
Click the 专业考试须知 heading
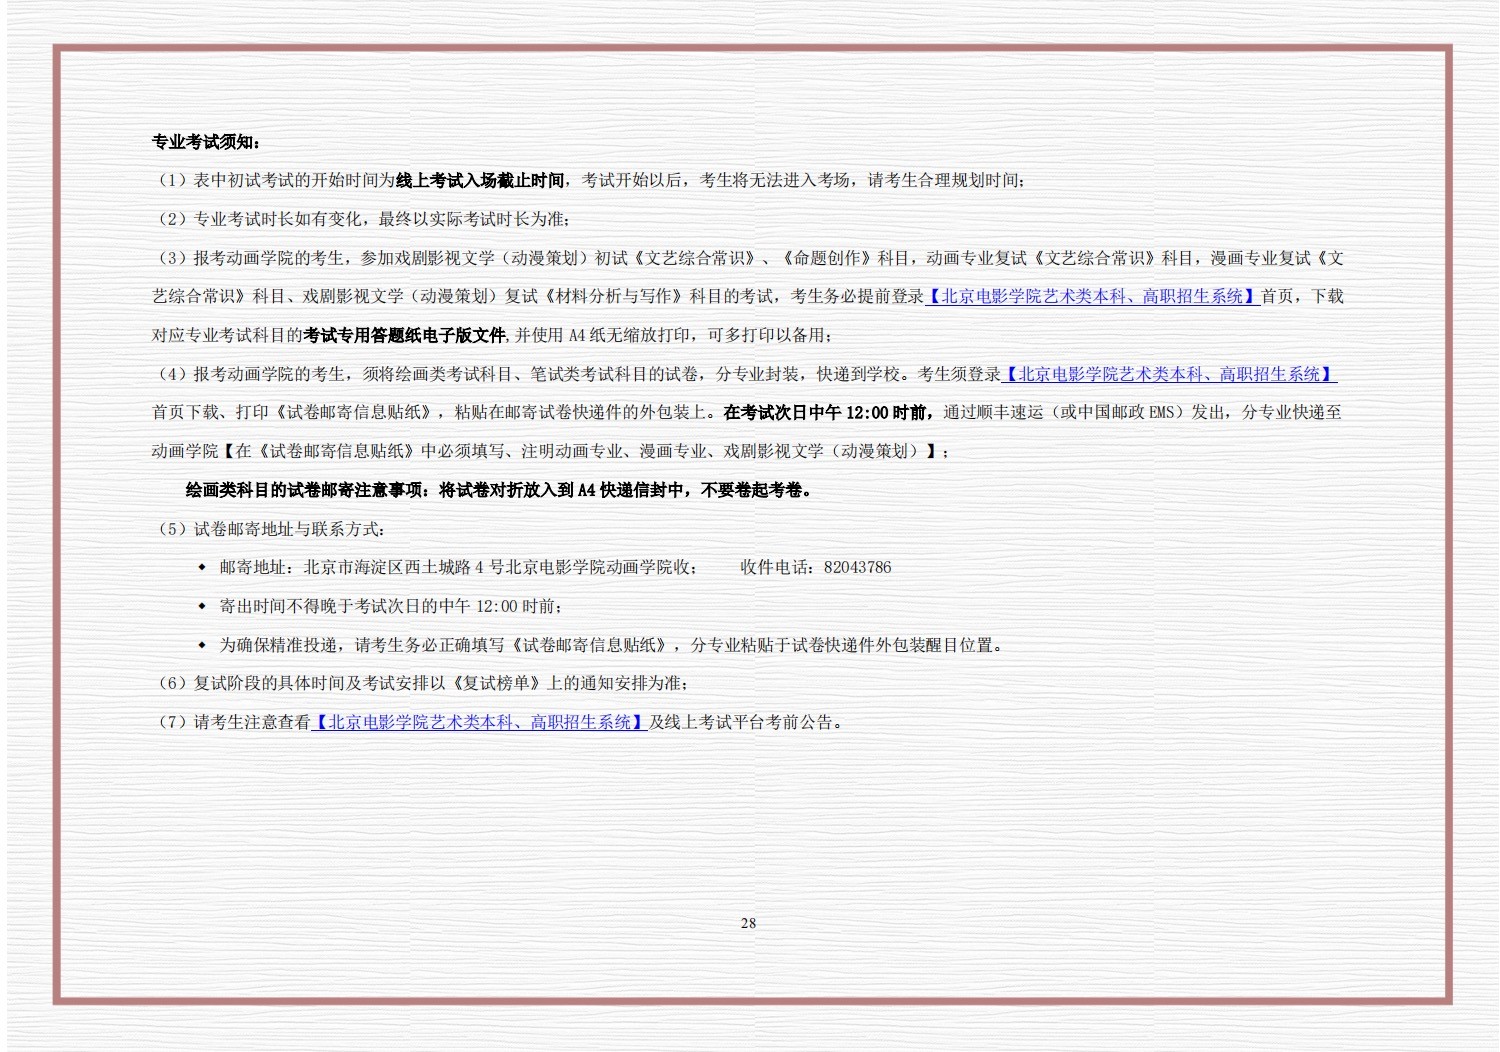point(206,142)
